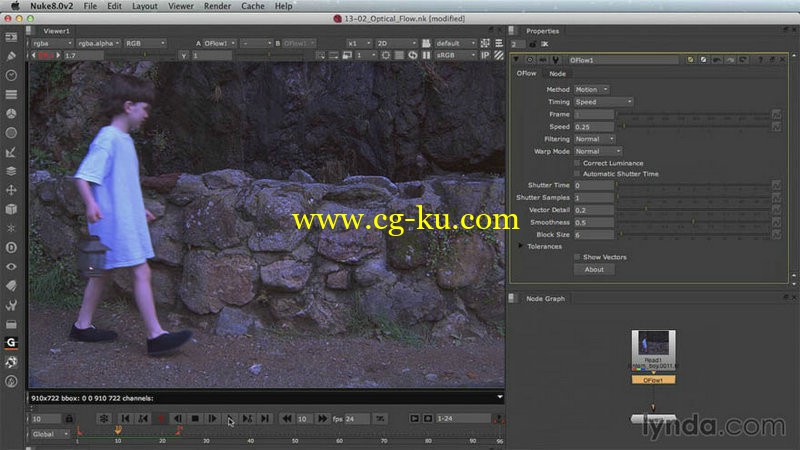The width and height of the screenshot is (800, 450).
Task: Jump to the last frame
Action: point(265,419)
